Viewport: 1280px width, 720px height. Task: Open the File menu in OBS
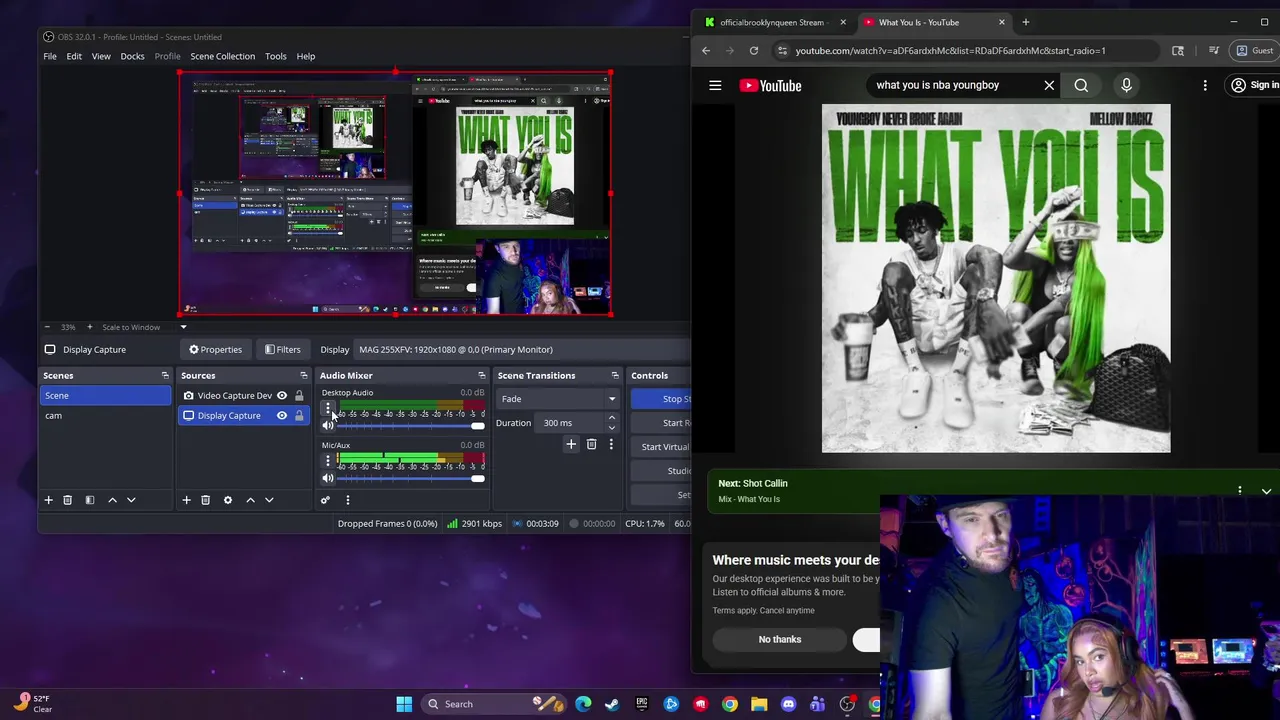click(x=50, y=56)
